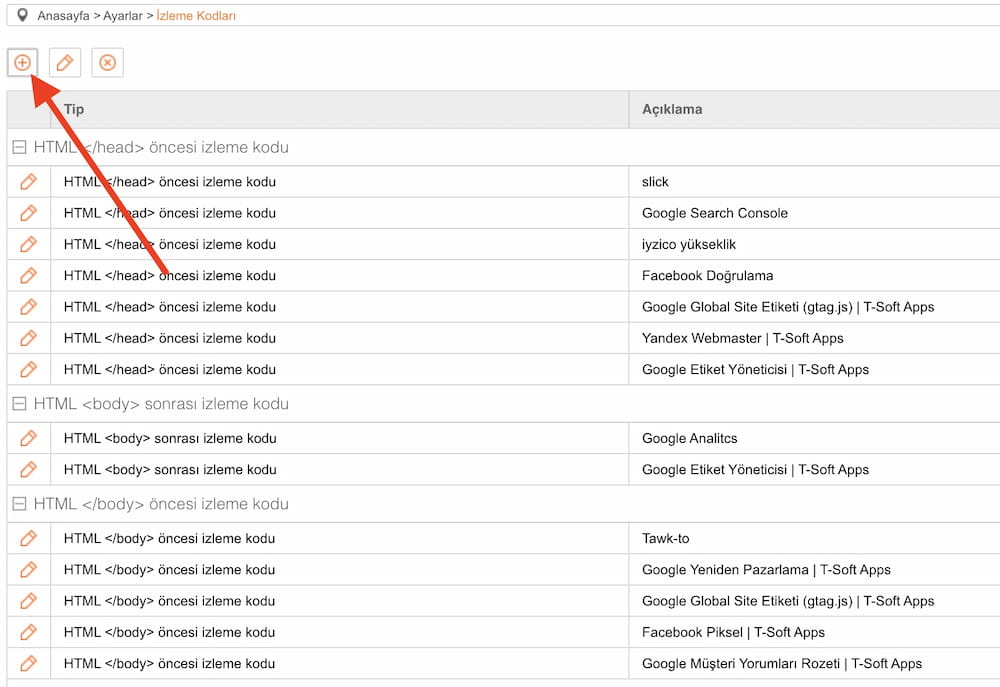Viewport: 1000px width, 687px height.
Task: Navigate to Ayarlar via the breadcrumb
Action: (126, 16)
